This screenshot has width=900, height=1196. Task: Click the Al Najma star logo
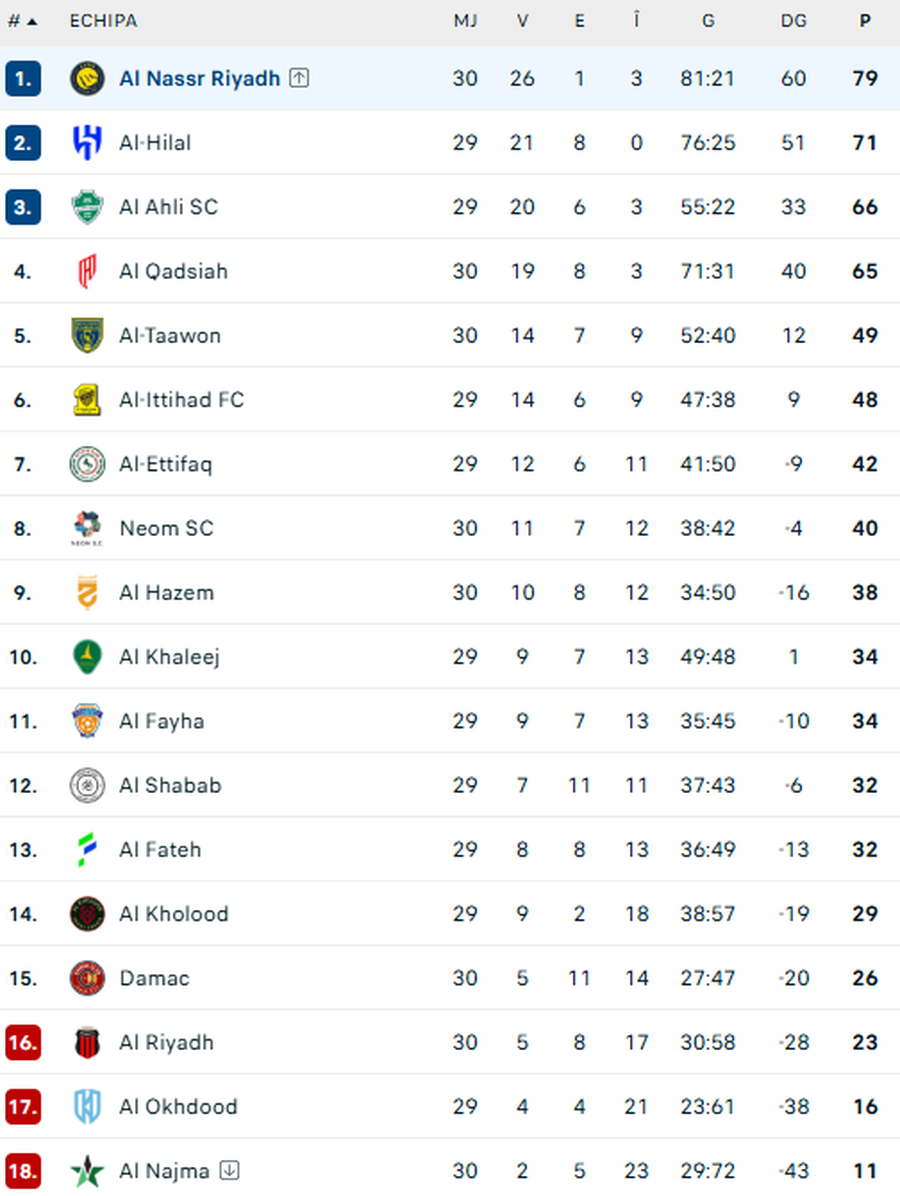(87, 1171)
